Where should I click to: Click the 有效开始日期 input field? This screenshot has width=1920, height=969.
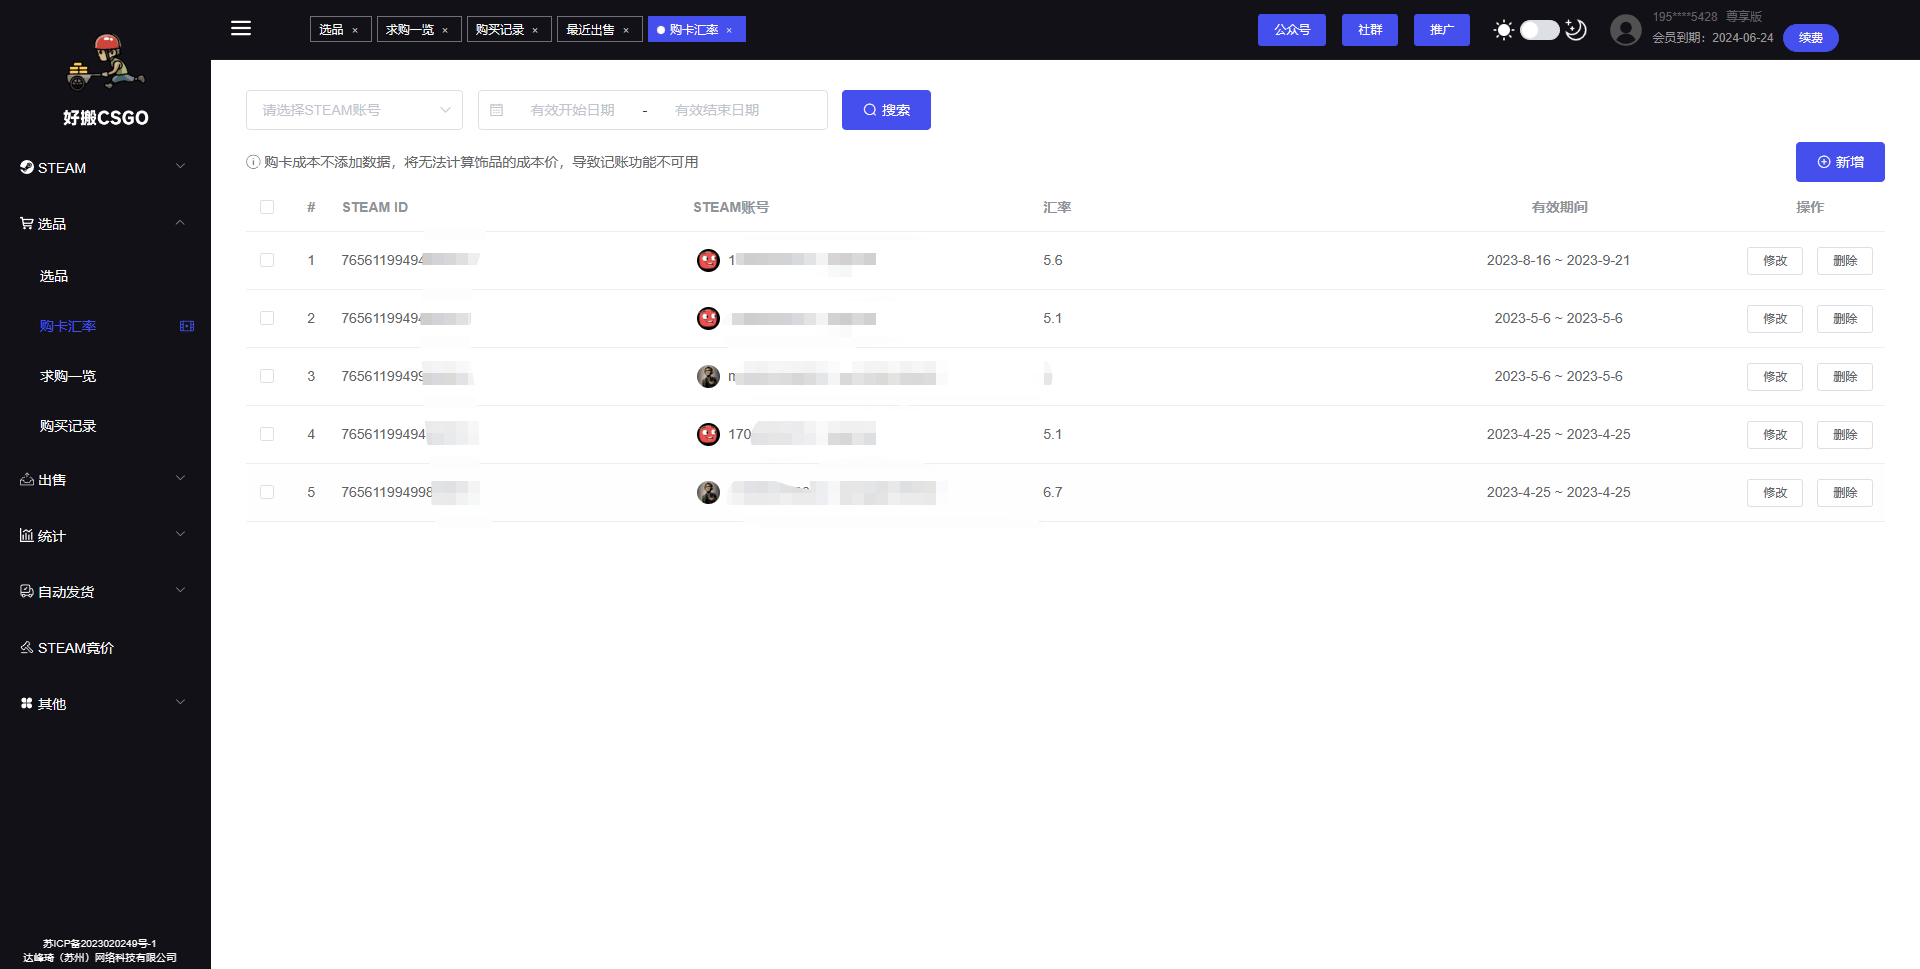pyautogui.click(x=573, y=110)
